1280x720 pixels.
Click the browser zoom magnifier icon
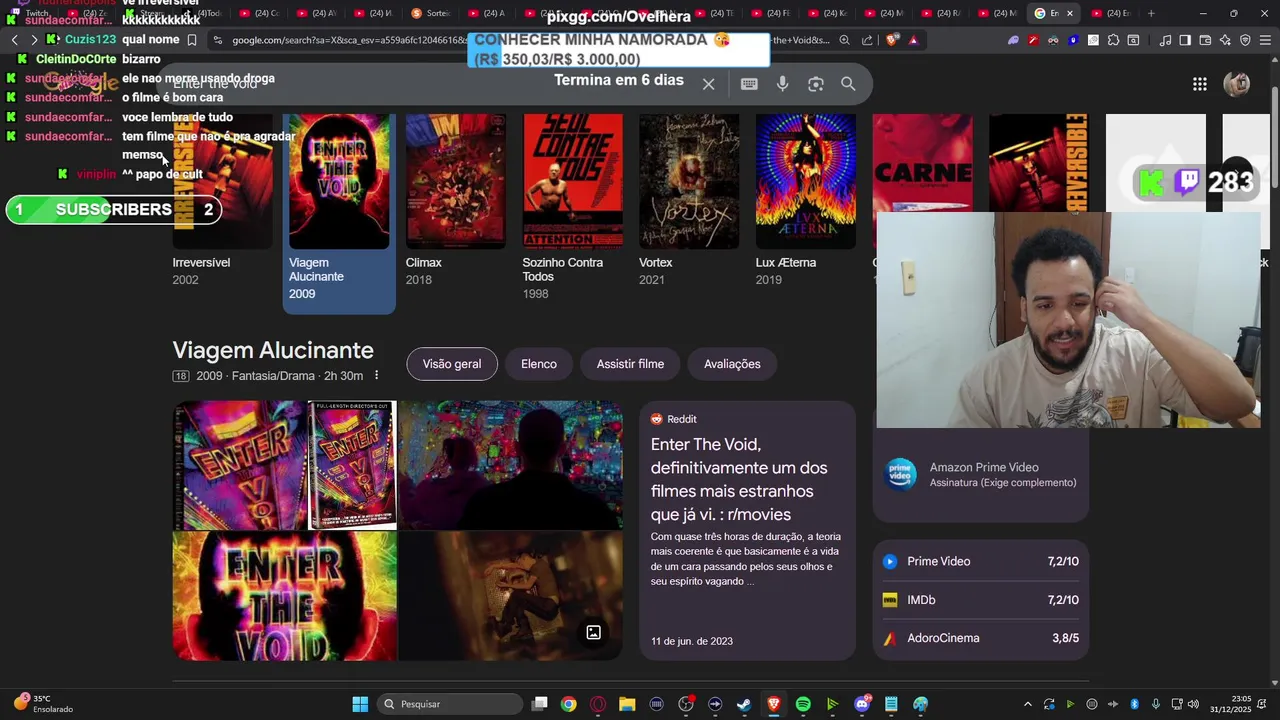coord(845,40)
